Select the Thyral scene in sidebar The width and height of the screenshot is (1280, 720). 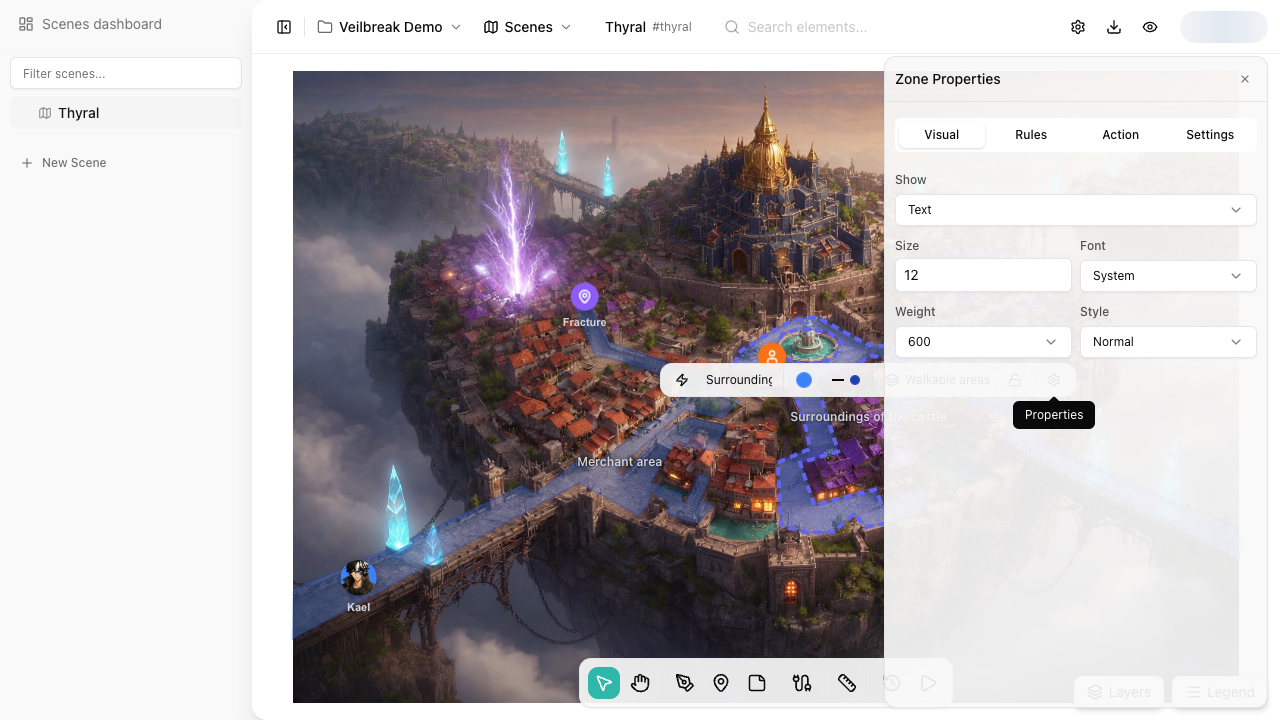click(x=126, y=113)
